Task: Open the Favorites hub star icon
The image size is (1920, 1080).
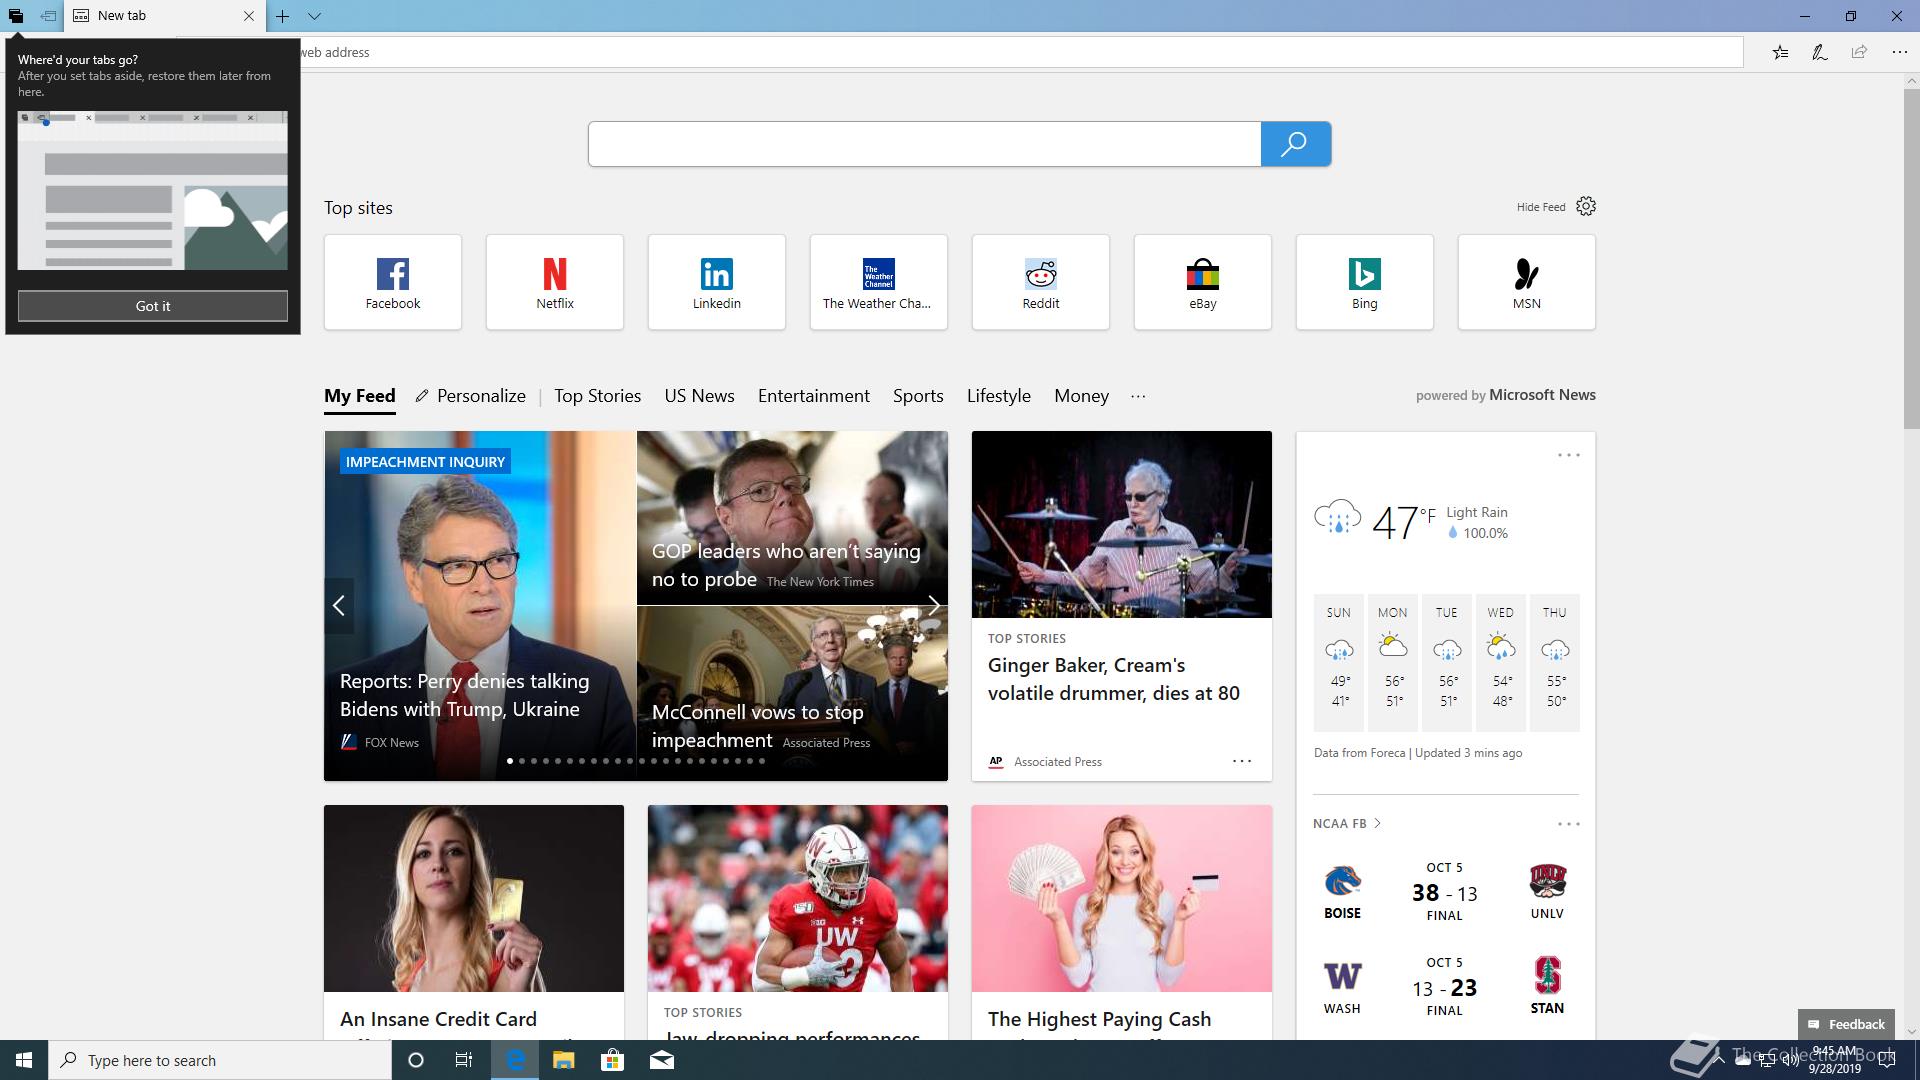Action: [1780, 52]
